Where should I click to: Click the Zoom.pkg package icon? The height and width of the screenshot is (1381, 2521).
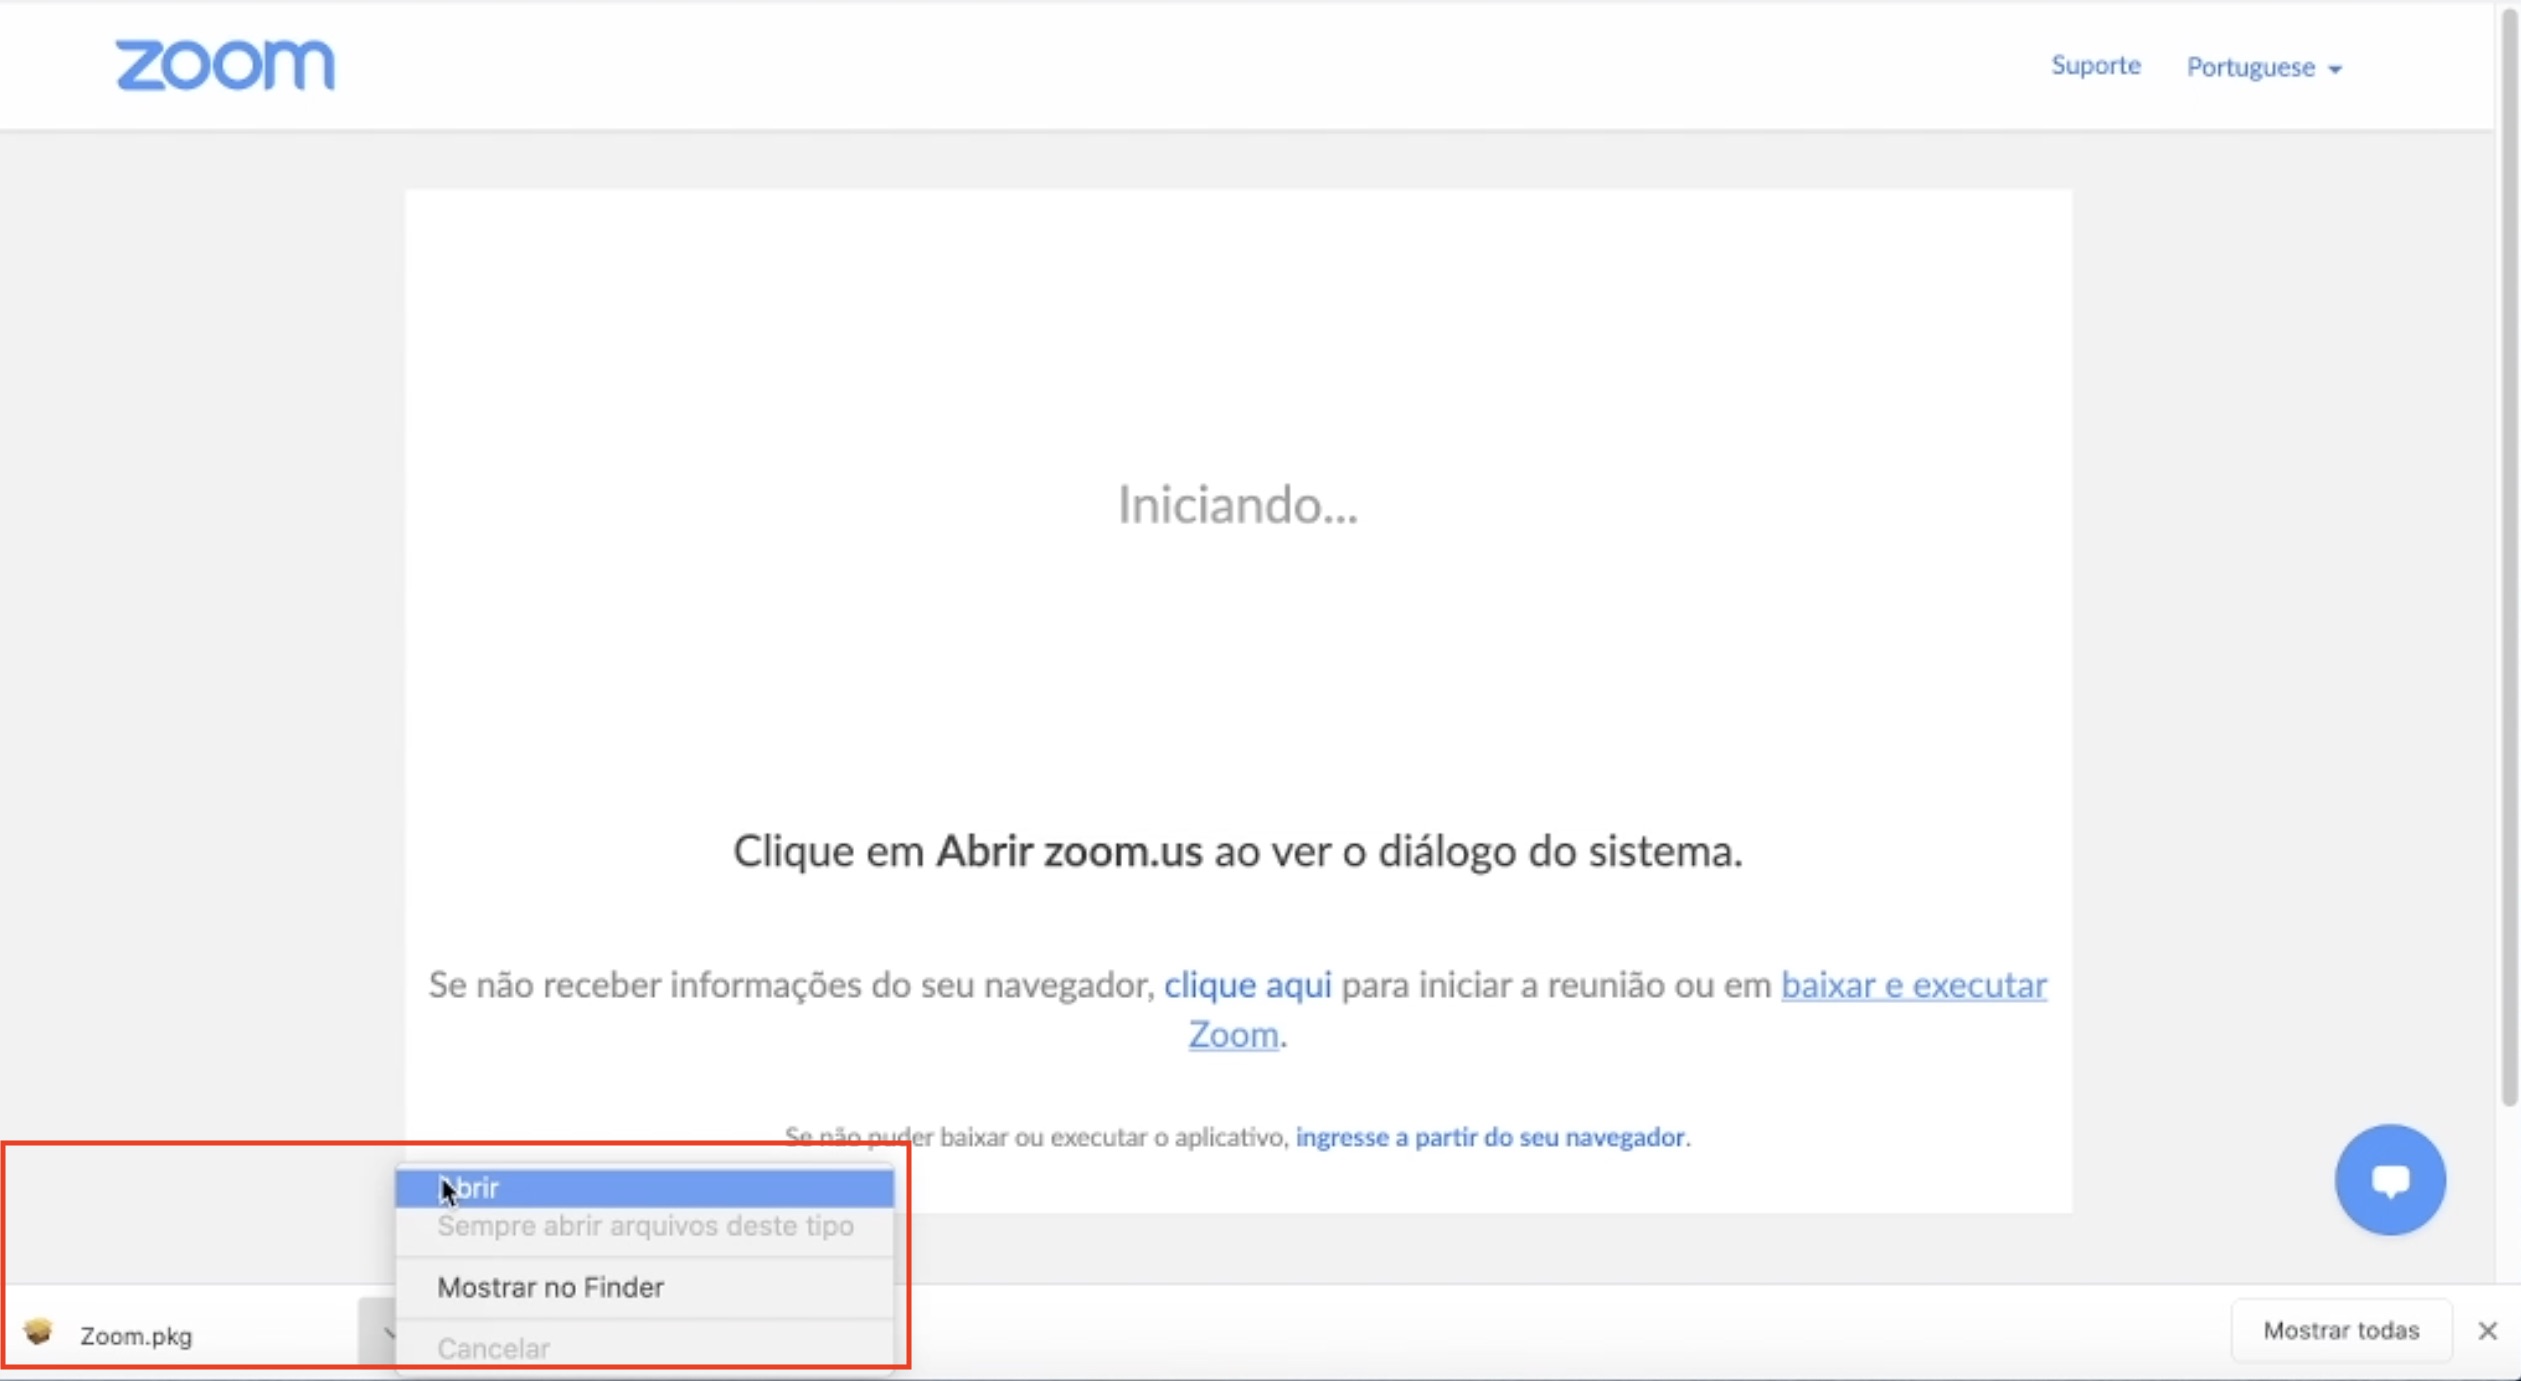click(x=39, y=1332)
